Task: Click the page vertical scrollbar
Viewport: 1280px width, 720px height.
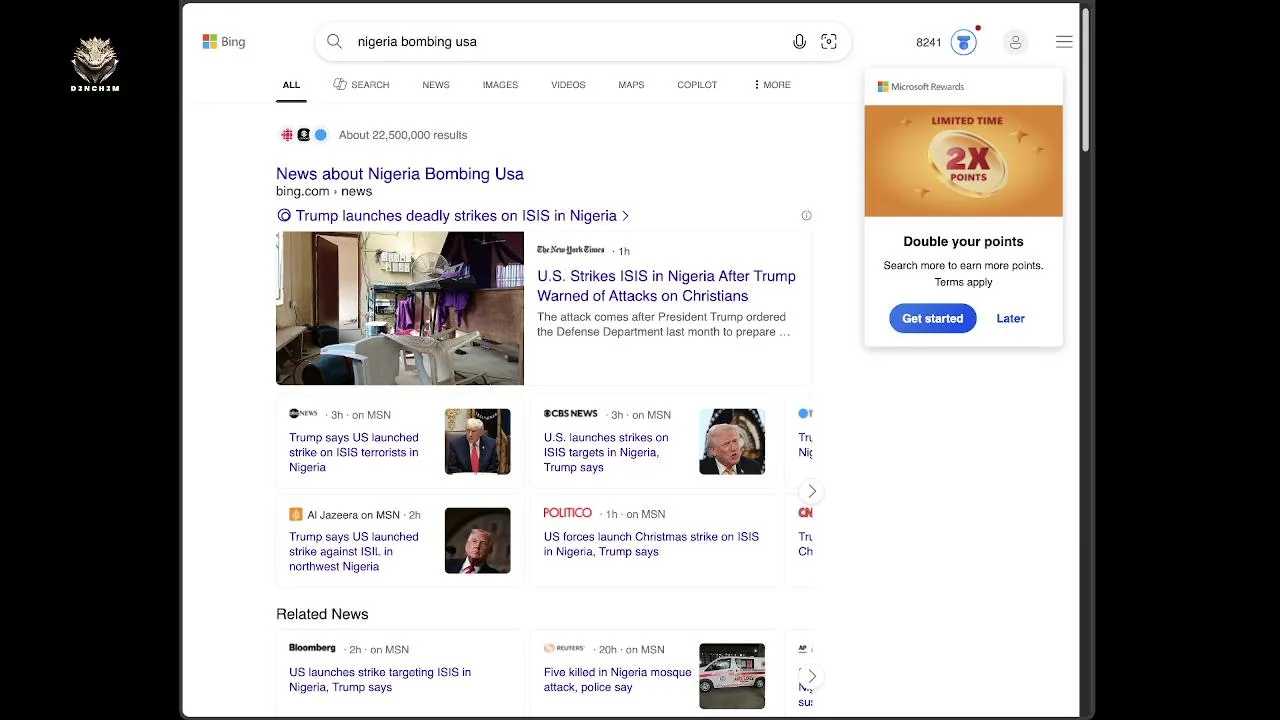Action: tap(1086, 80)
